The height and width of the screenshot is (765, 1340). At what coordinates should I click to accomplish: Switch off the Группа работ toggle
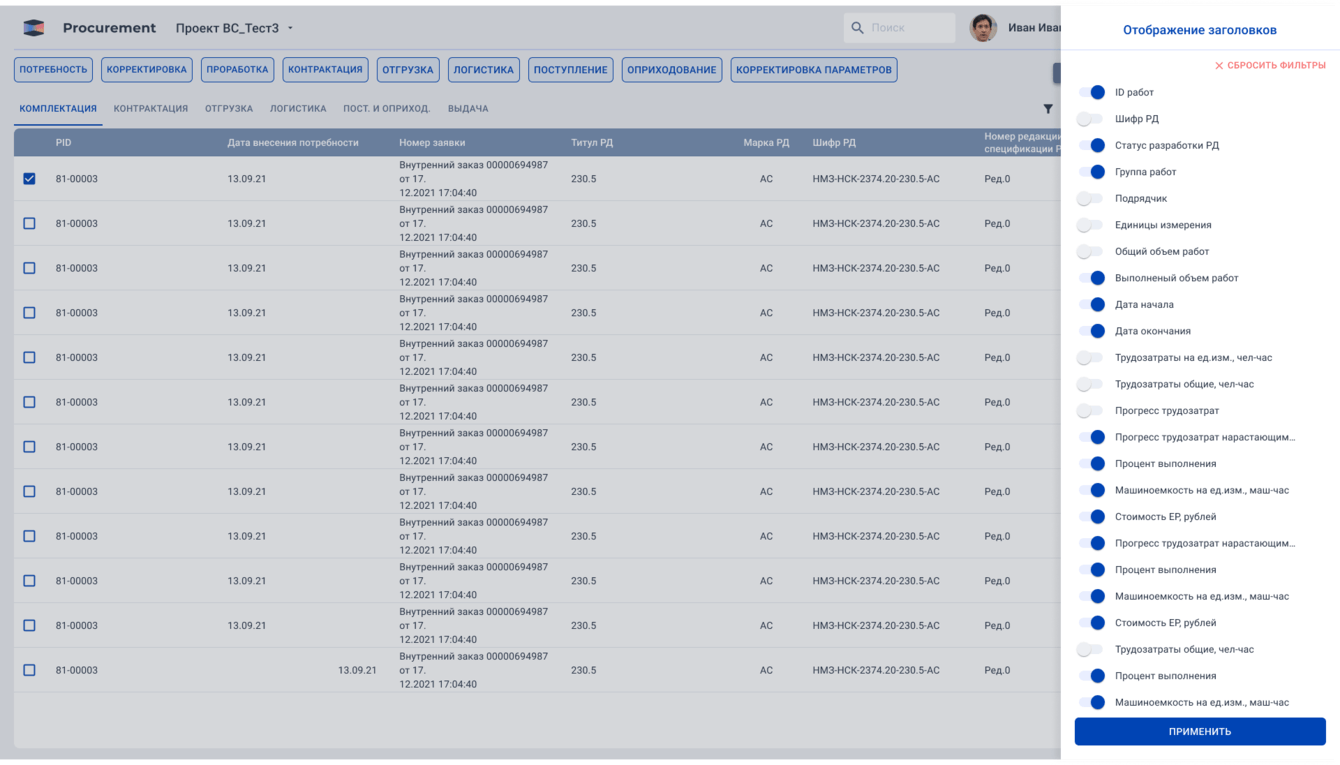click(x=1091, y=172)
